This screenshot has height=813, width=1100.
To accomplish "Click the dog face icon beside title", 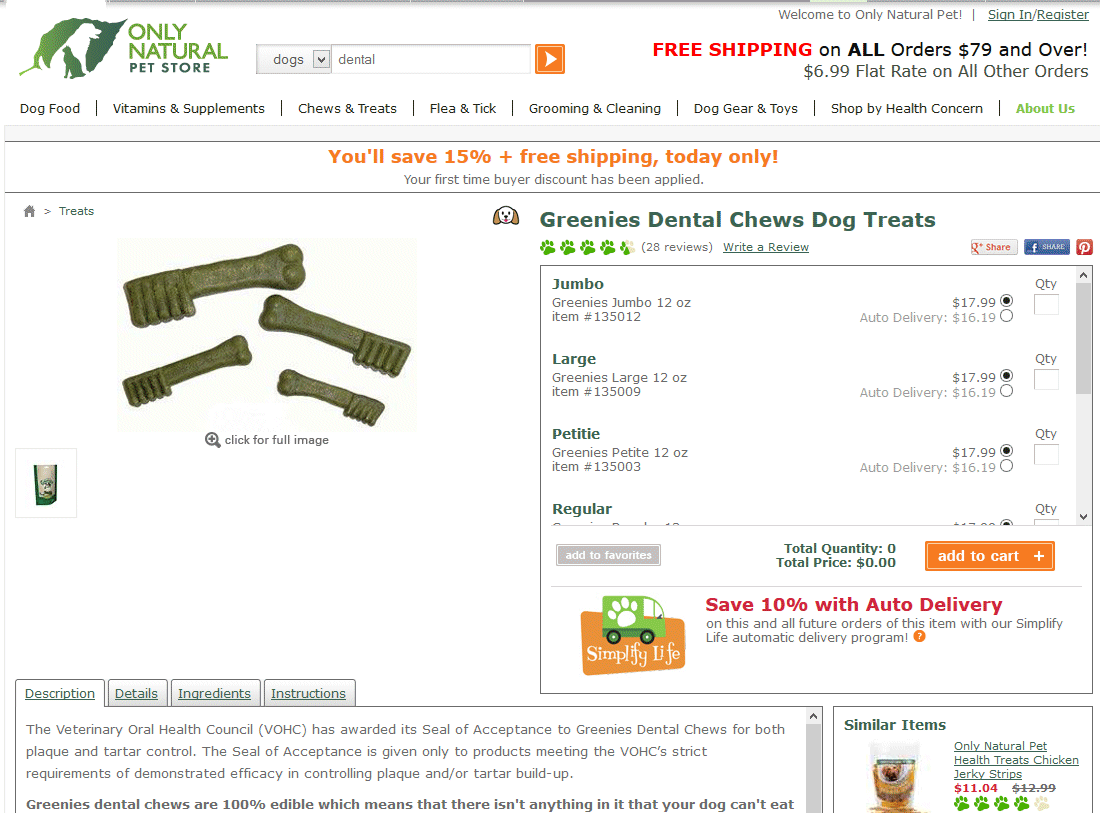I will tap(506, 216).
